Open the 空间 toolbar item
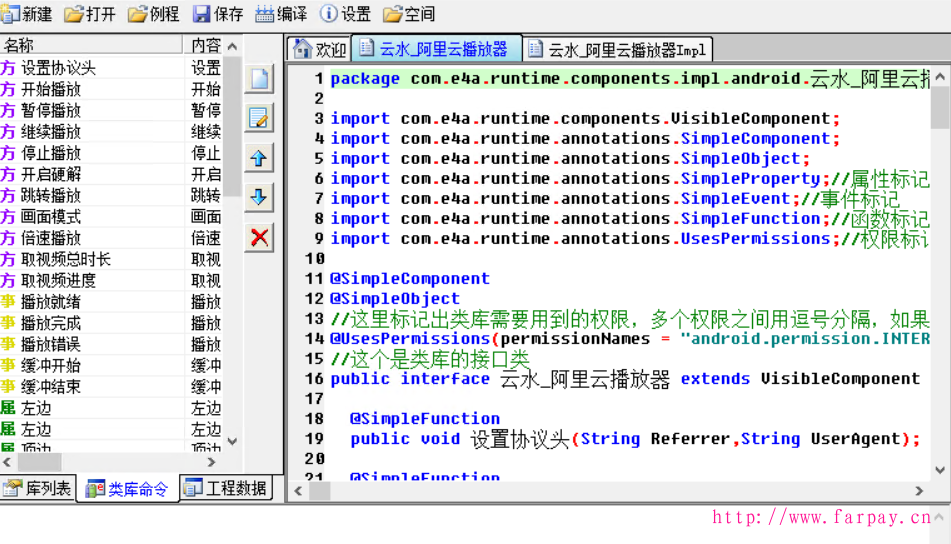Viewport: 951px width, 544px height. click(x=409, y=14)
